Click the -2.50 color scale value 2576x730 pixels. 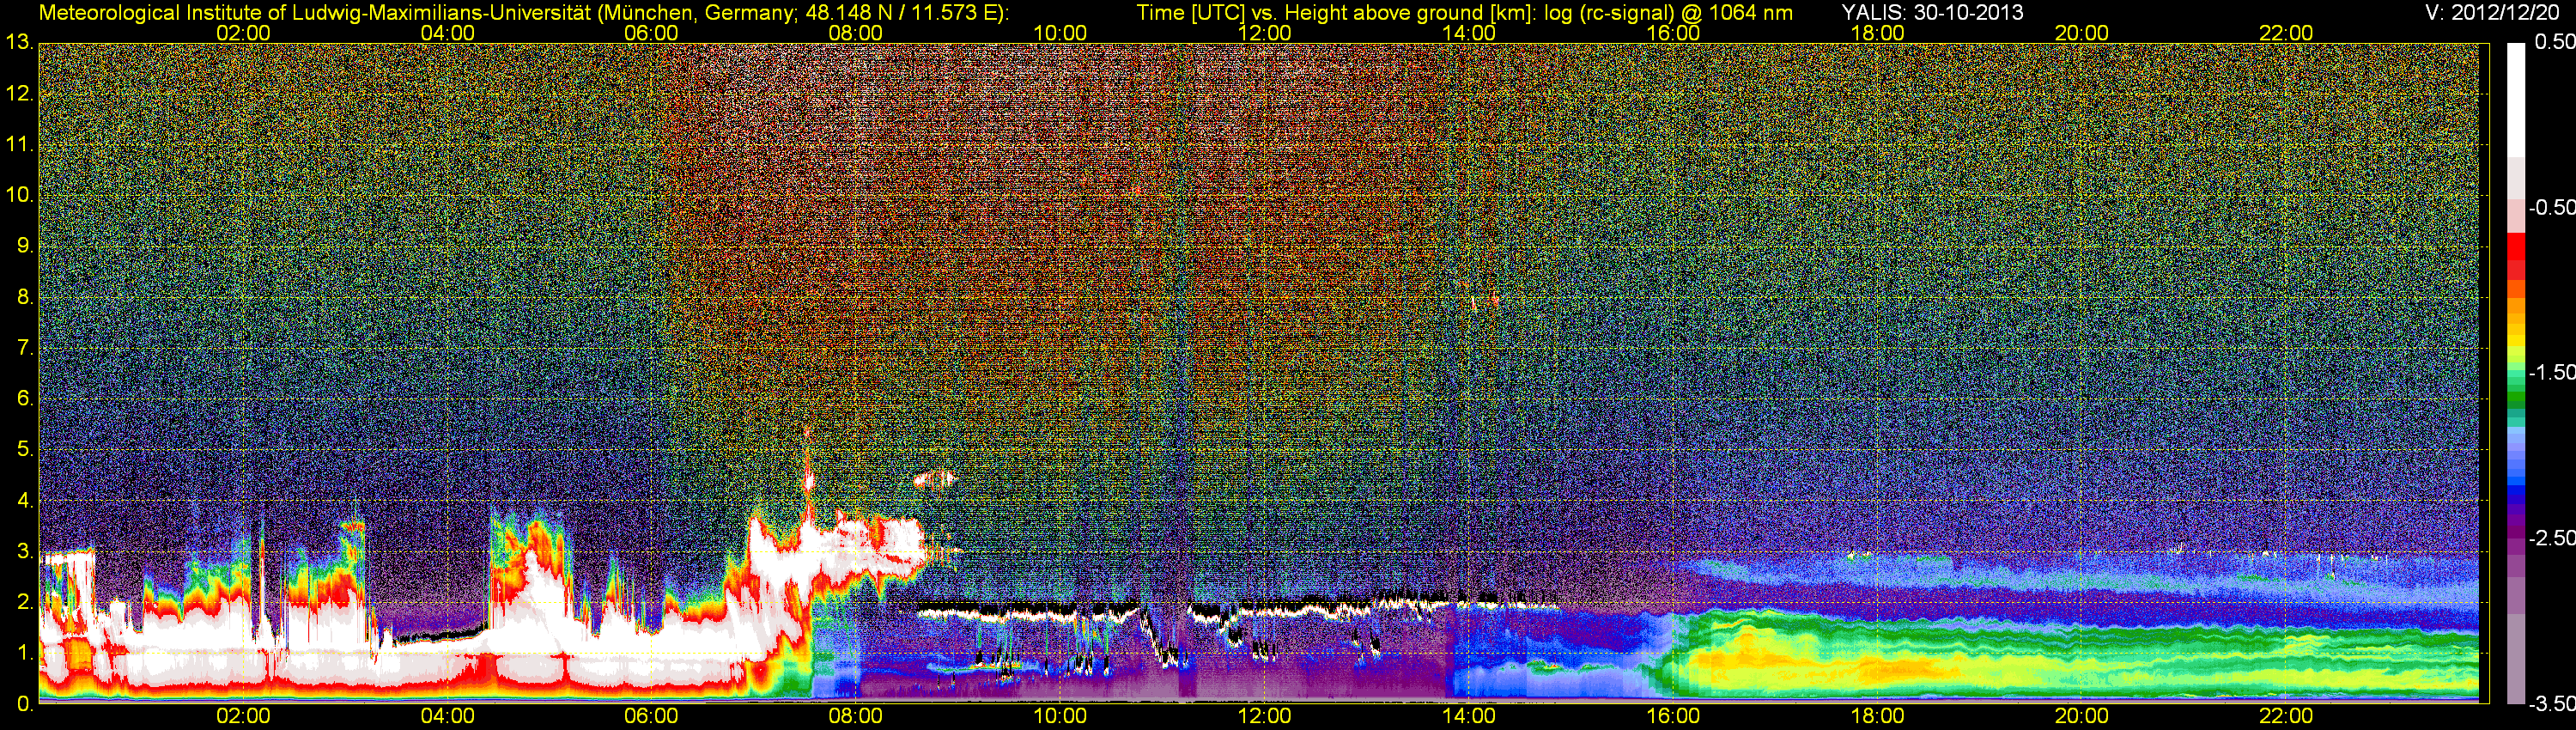[2552, 538]
